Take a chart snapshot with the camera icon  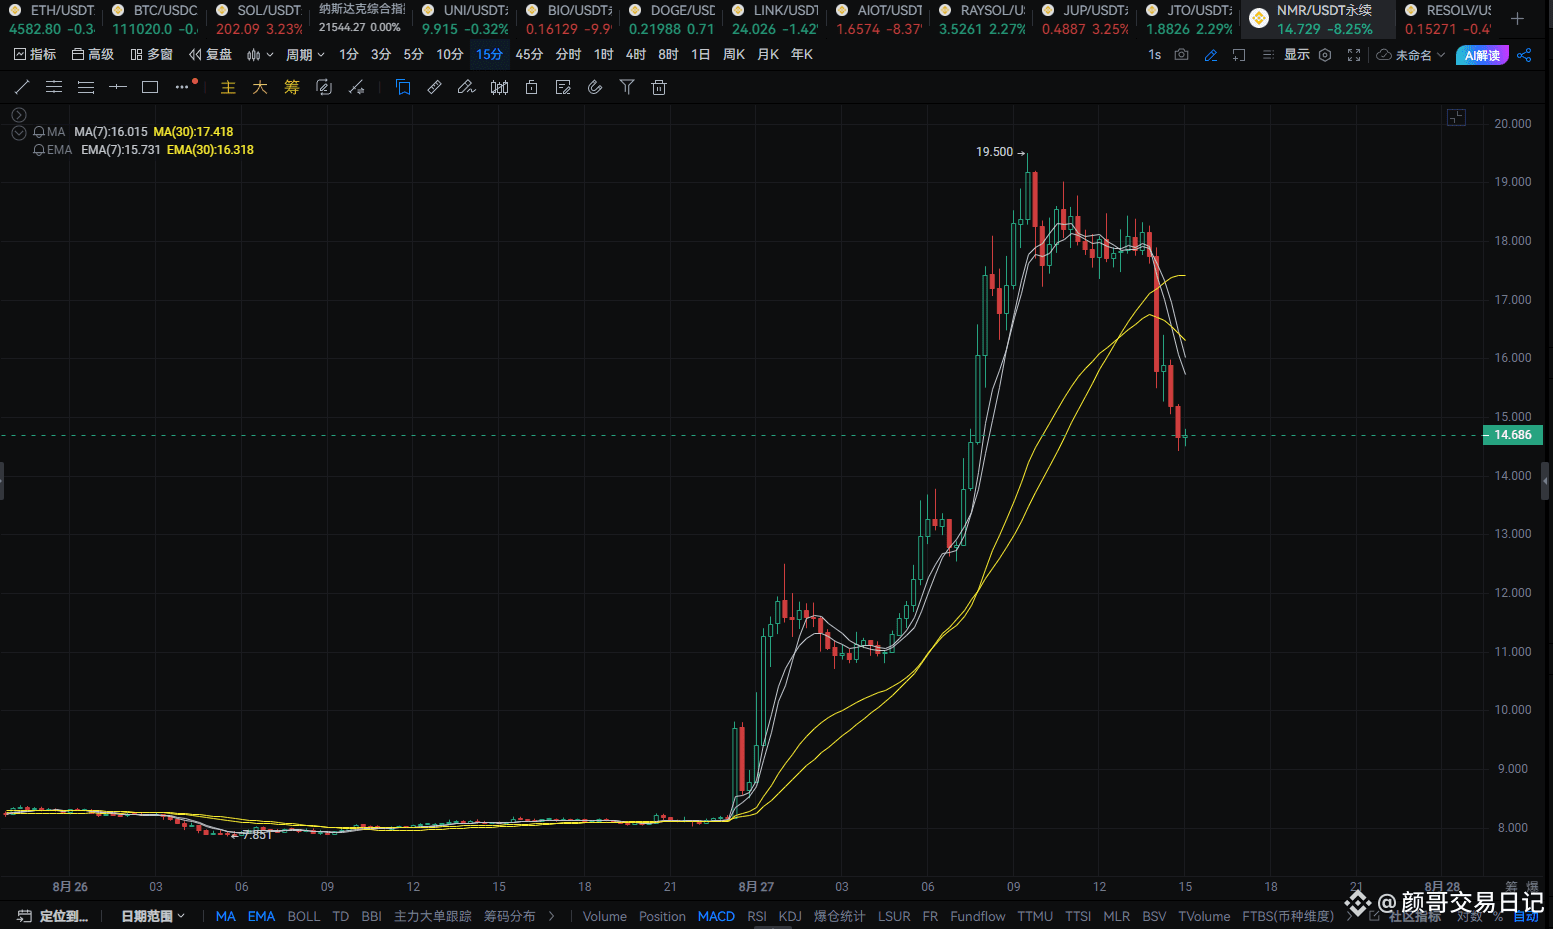(x=1181, y=55)
